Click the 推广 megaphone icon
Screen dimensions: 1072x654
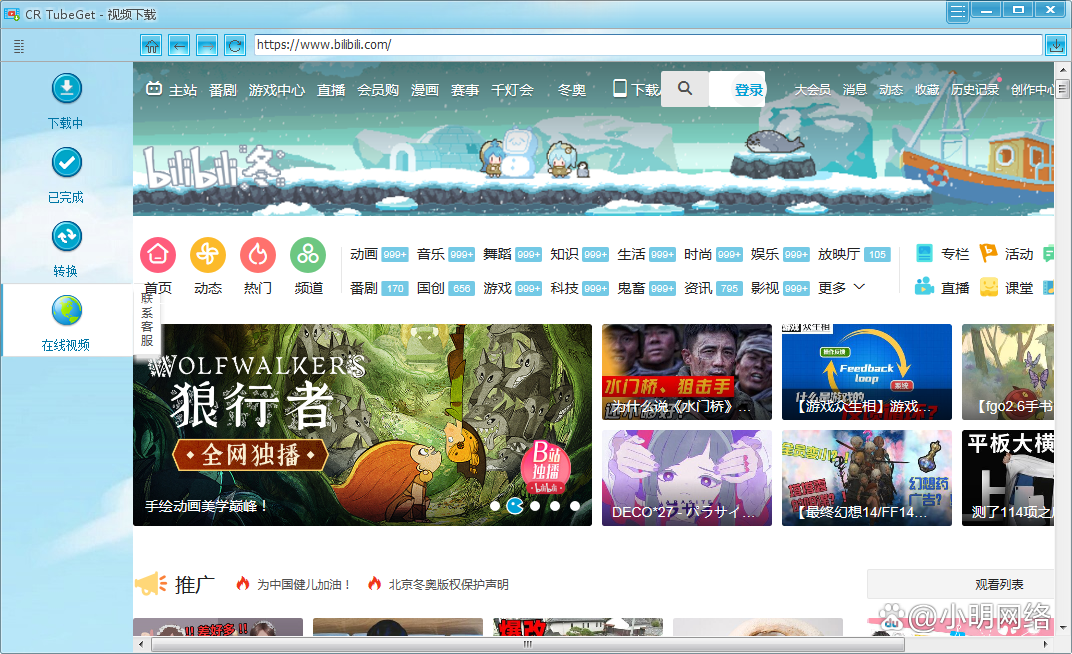click(x=151, y=584)
